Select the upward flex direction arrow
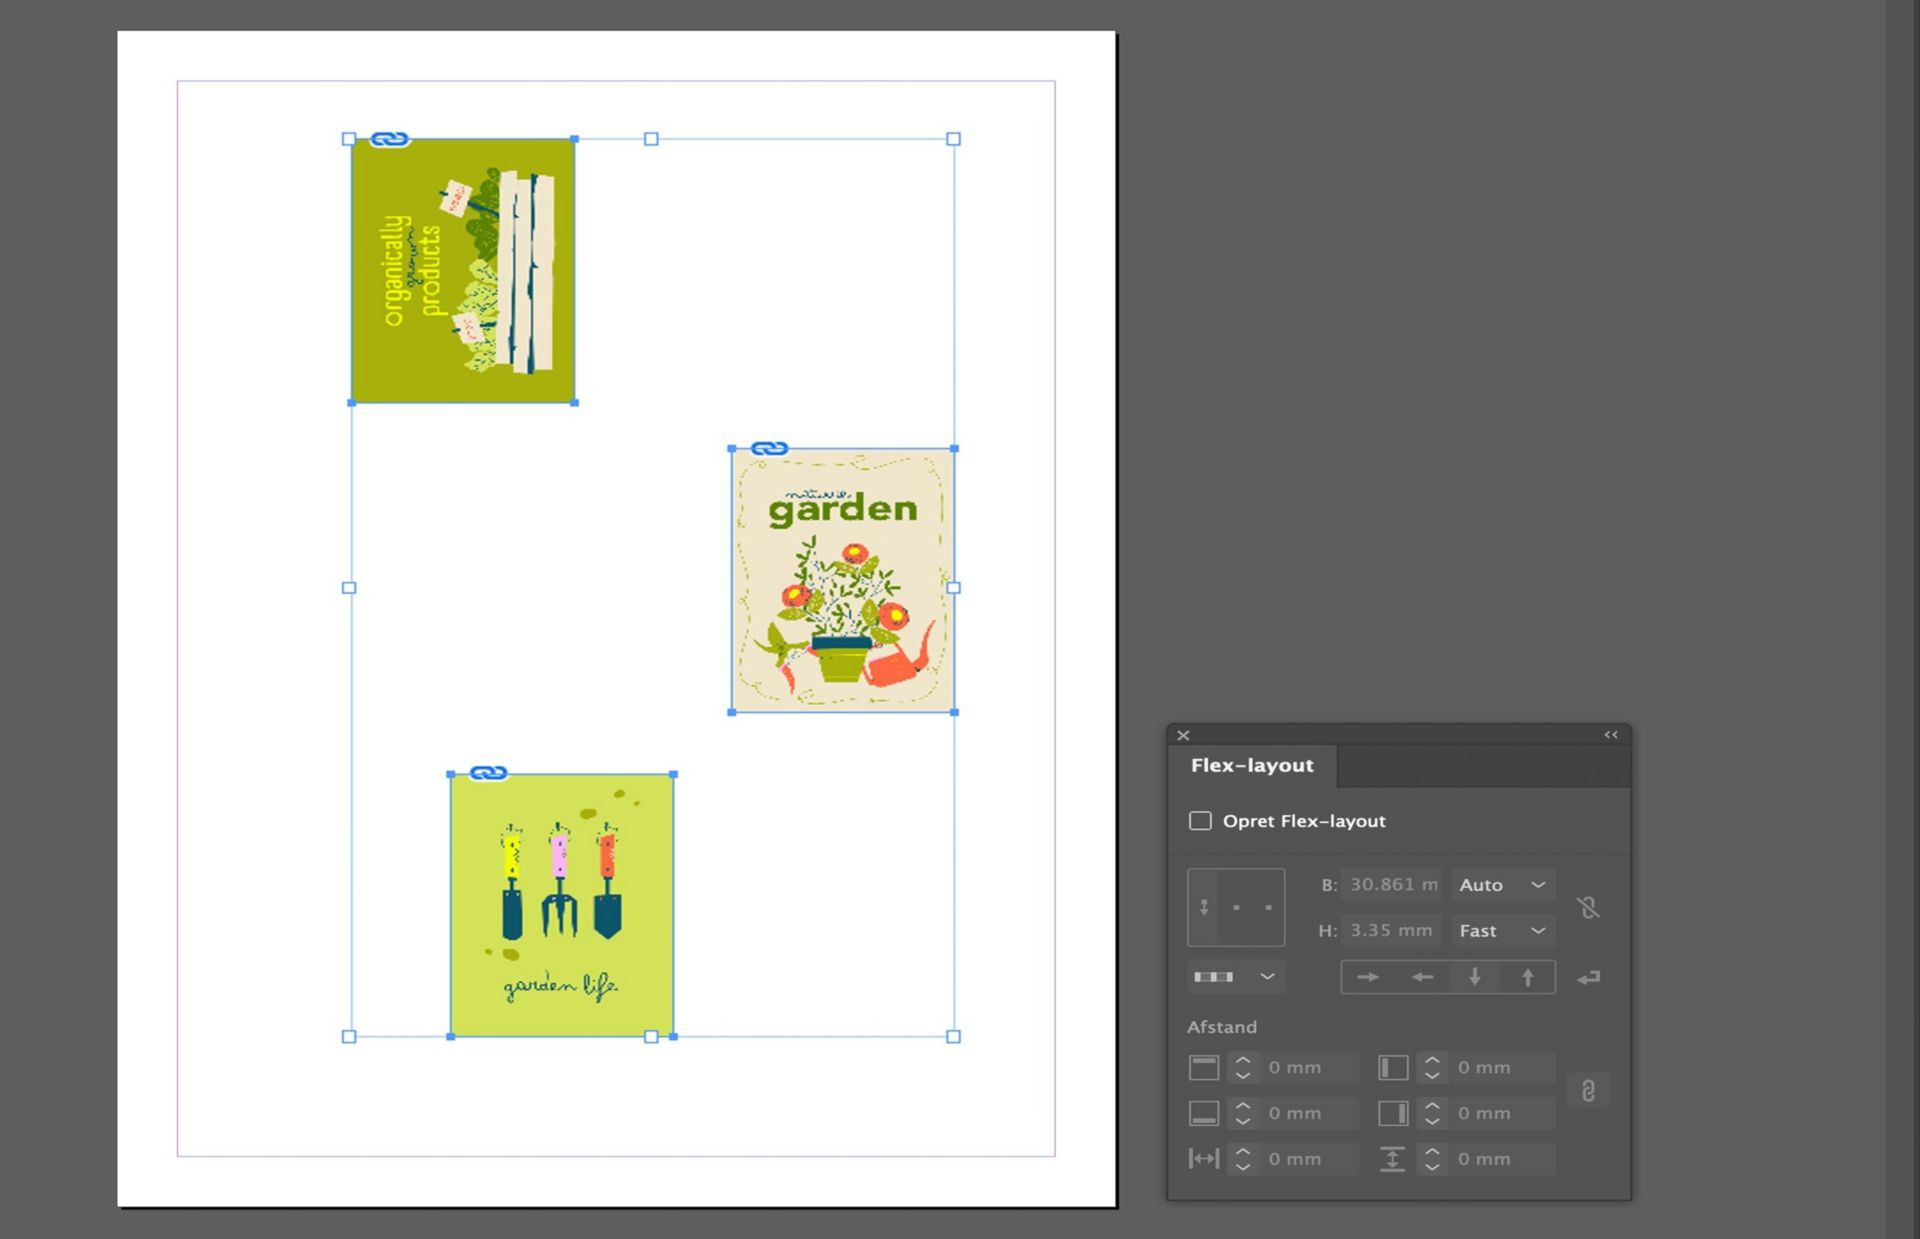Image resolution: width=1920 pixels, height=1239 pixels. [1527, 977]
